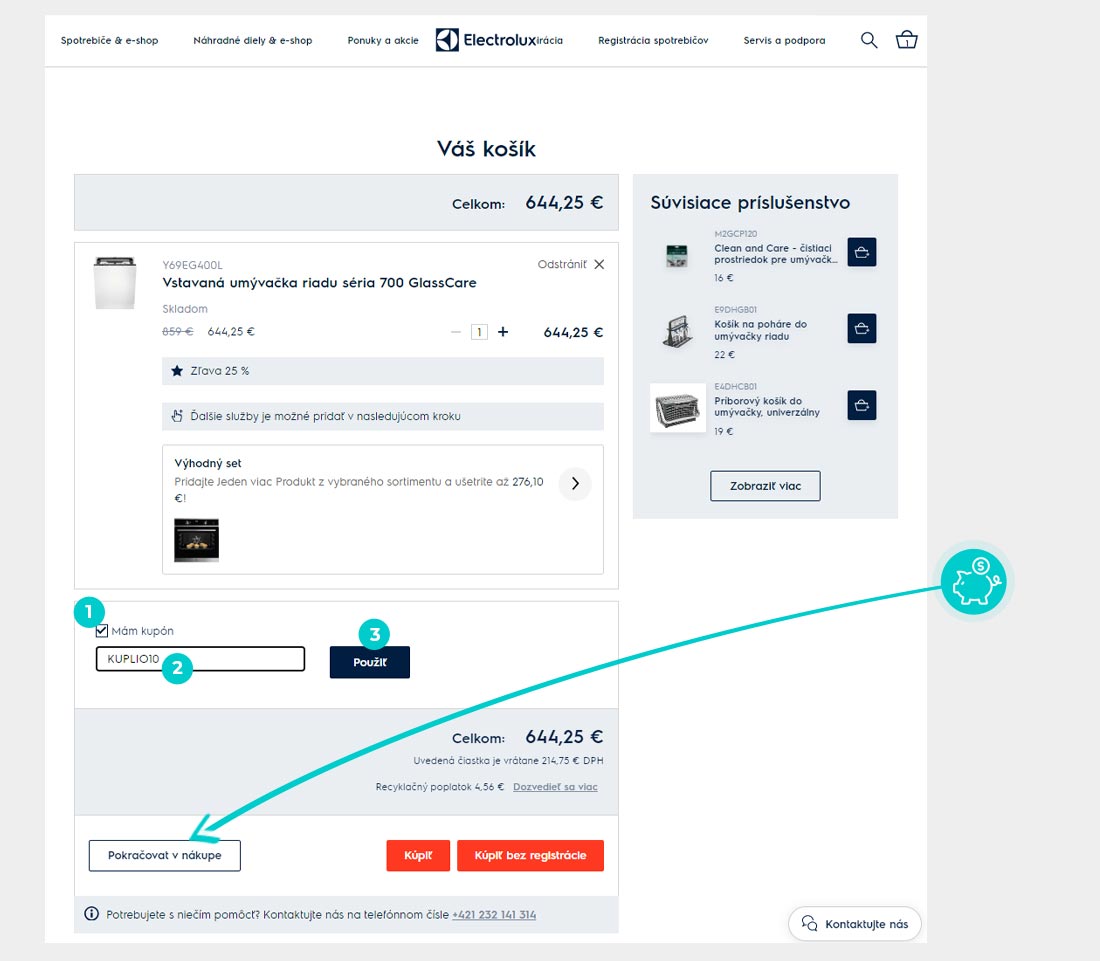Image resolution: width=1100 pixels, height=961 pixels.
Task: Click the piggy bank savings icon
Action: [975, 582]
